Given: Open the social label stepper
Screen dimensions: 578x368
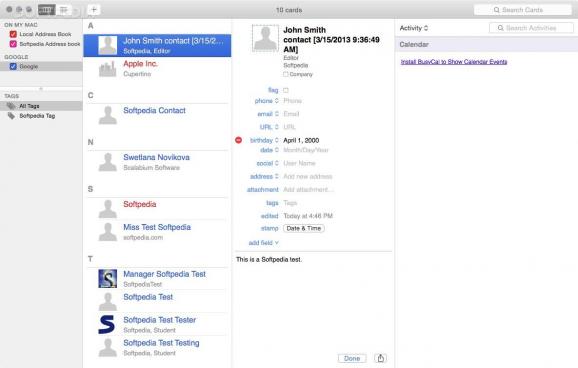Looking at the screenshot, I should (276, 163).
